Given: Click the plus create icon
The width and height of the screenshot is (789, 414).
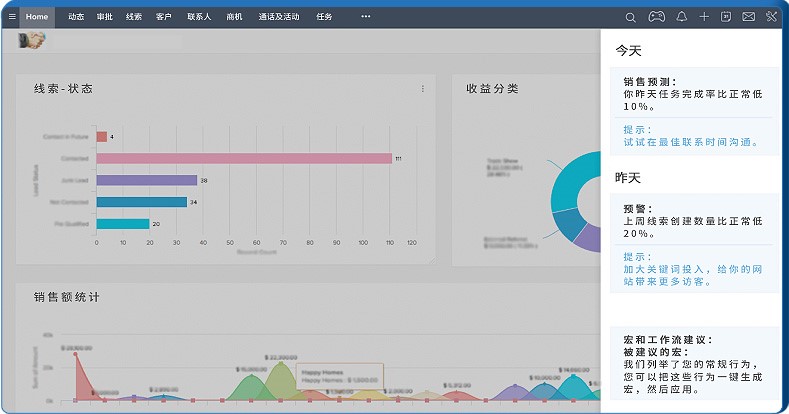Looking at the screenshot, I should coord(704,17).
